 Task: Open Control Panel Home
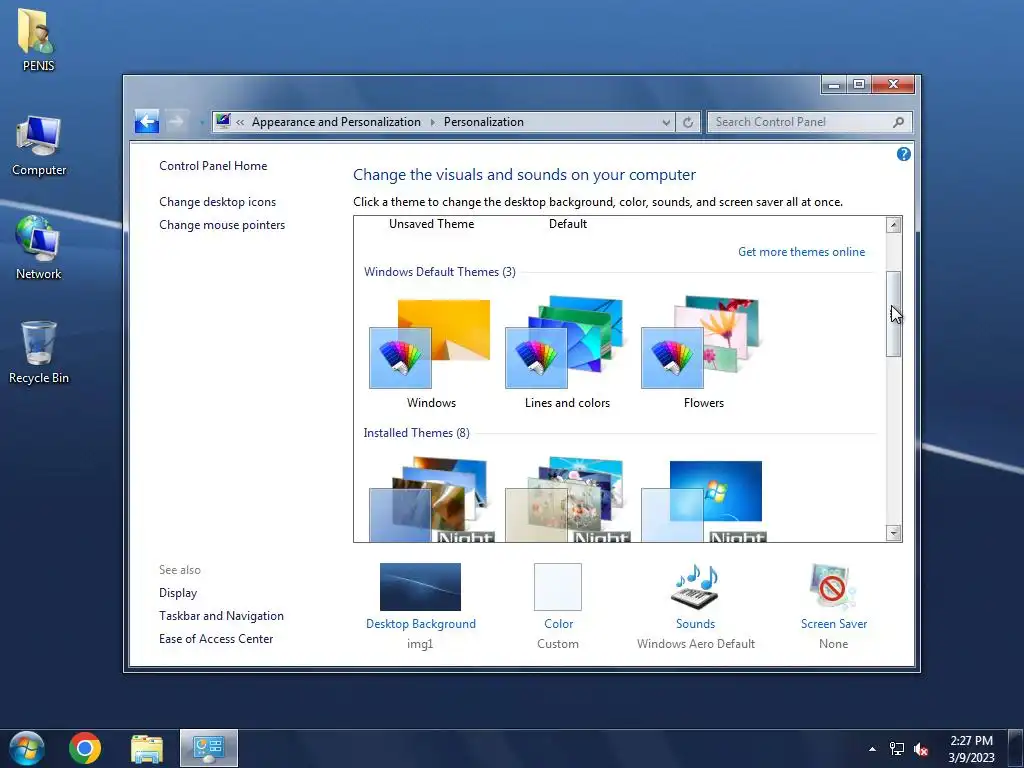[213, 166]
